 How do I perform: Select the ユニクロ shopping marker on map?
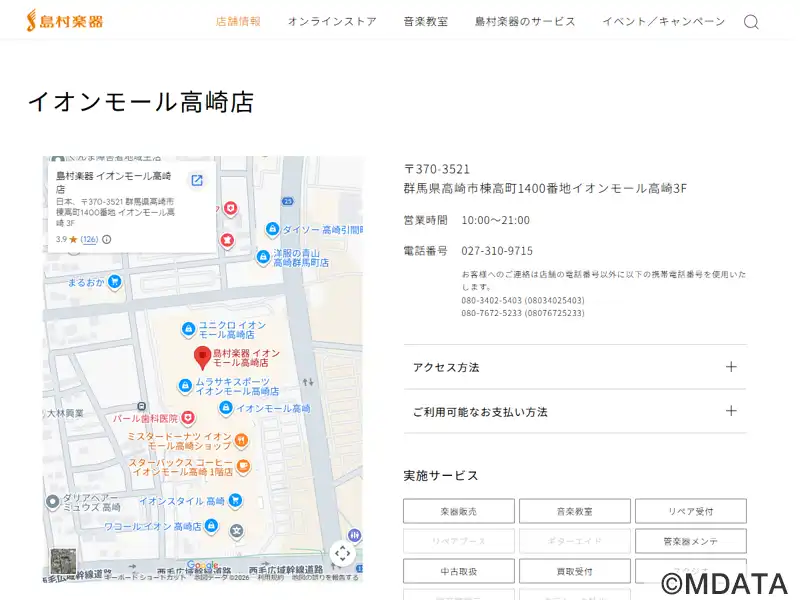click(x=188, y=329)
